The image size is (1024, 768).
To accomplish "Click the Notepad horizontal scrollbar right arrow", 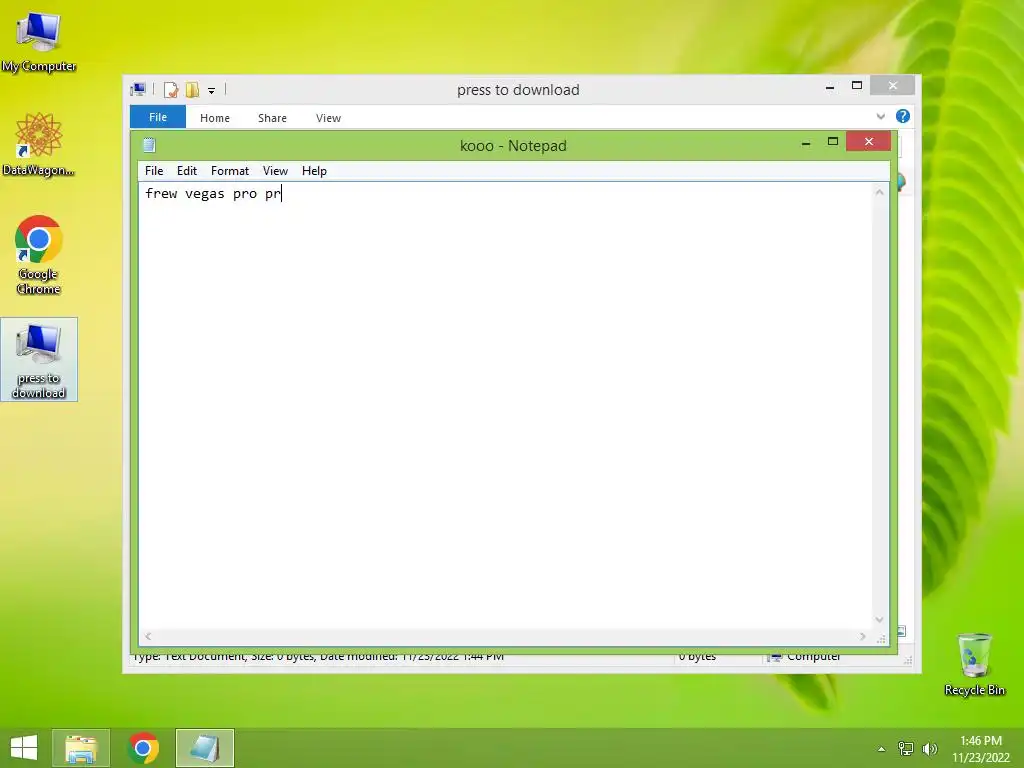I will click(x=863, y=636).
